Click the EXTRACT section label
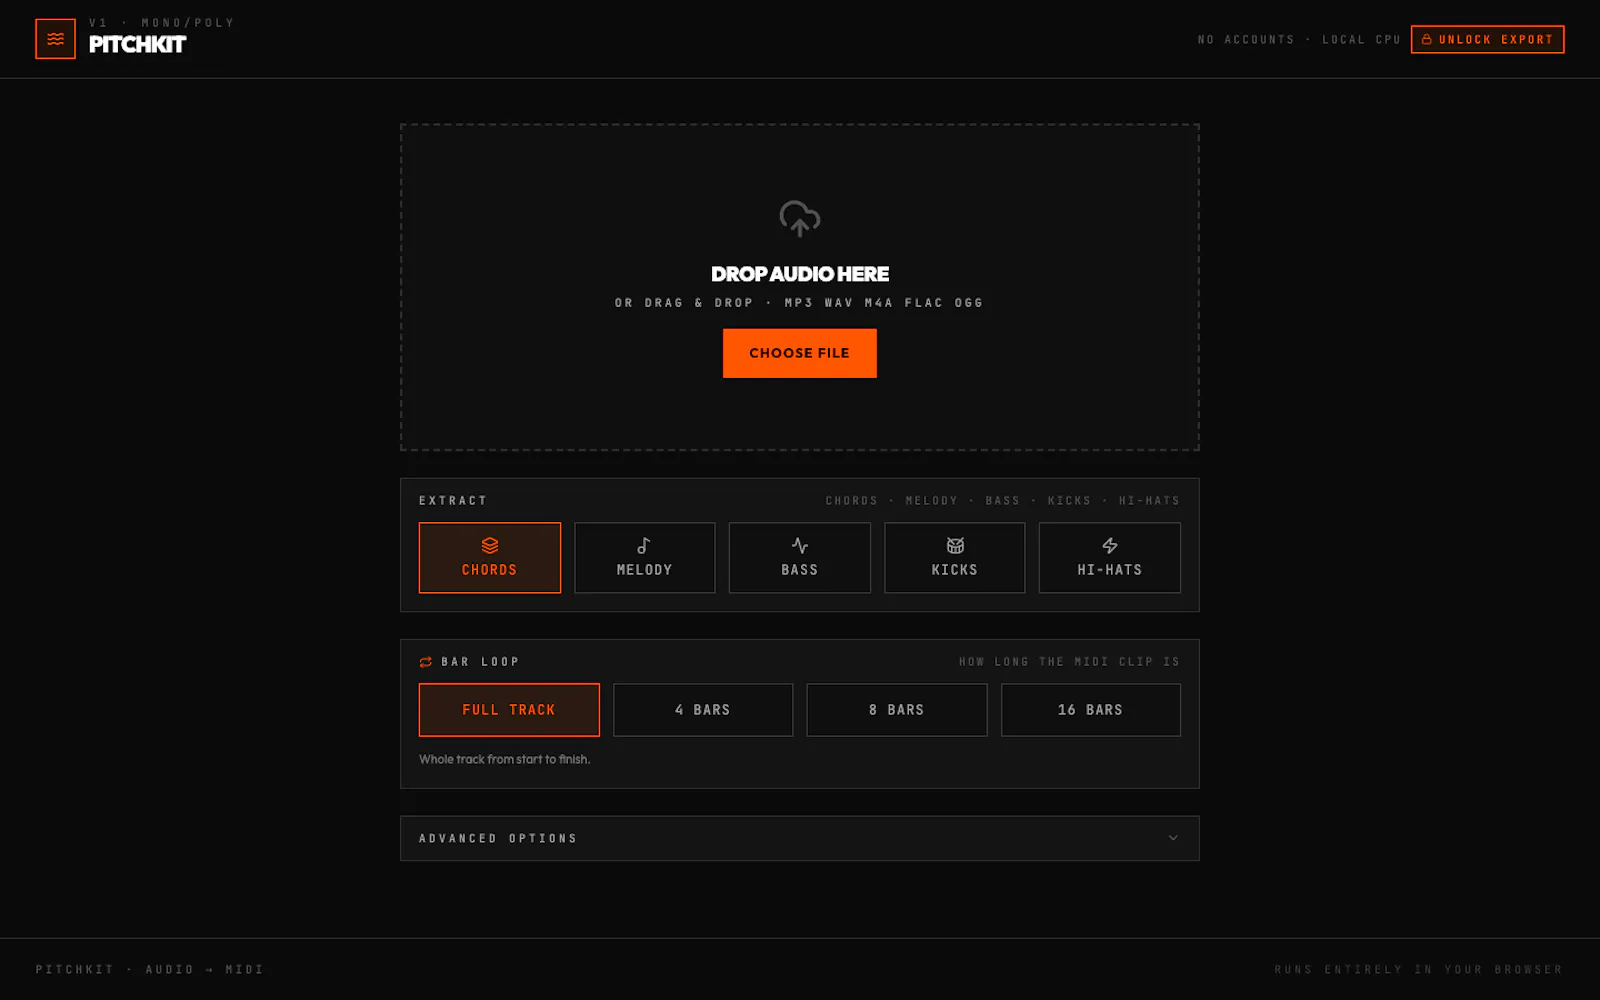1600x1000 pixels. pos(453,501)
